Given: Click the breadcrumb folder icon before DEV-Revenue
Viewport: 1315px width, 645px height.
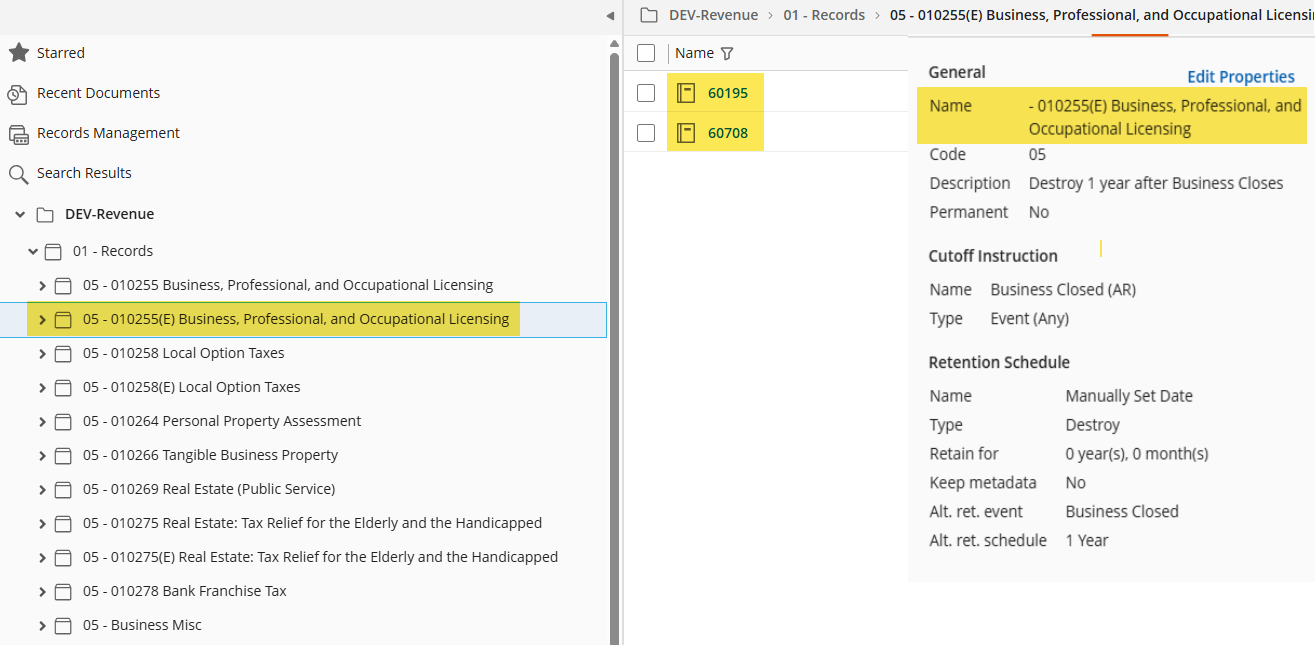Looking at the screenshot, I should coord(649,15).
